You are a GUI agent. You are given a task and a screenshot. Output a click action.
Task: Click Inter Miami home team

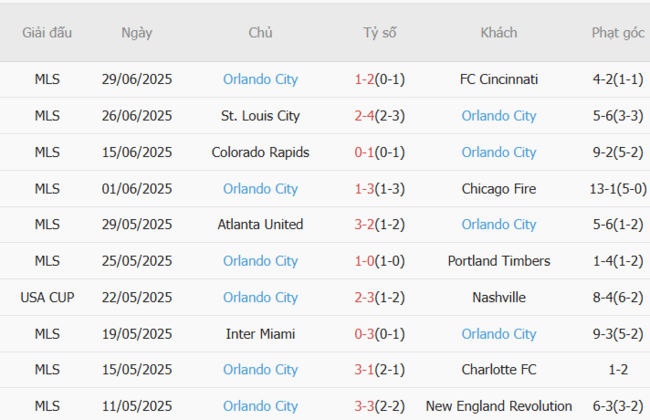click(x=260, y=334)
